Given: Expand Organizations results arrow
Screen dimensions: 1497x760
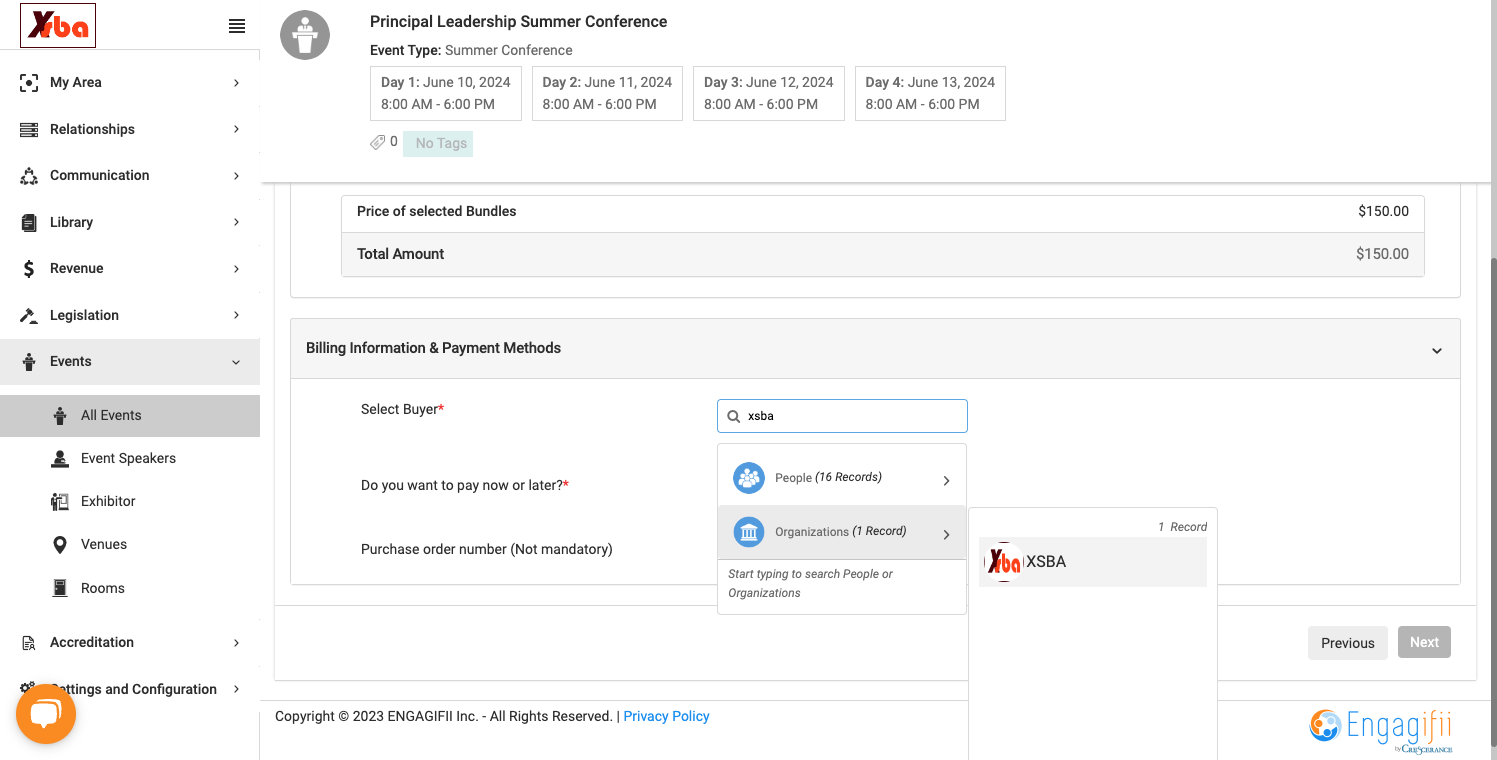Looking at the screenshot, I should [946, 535].
